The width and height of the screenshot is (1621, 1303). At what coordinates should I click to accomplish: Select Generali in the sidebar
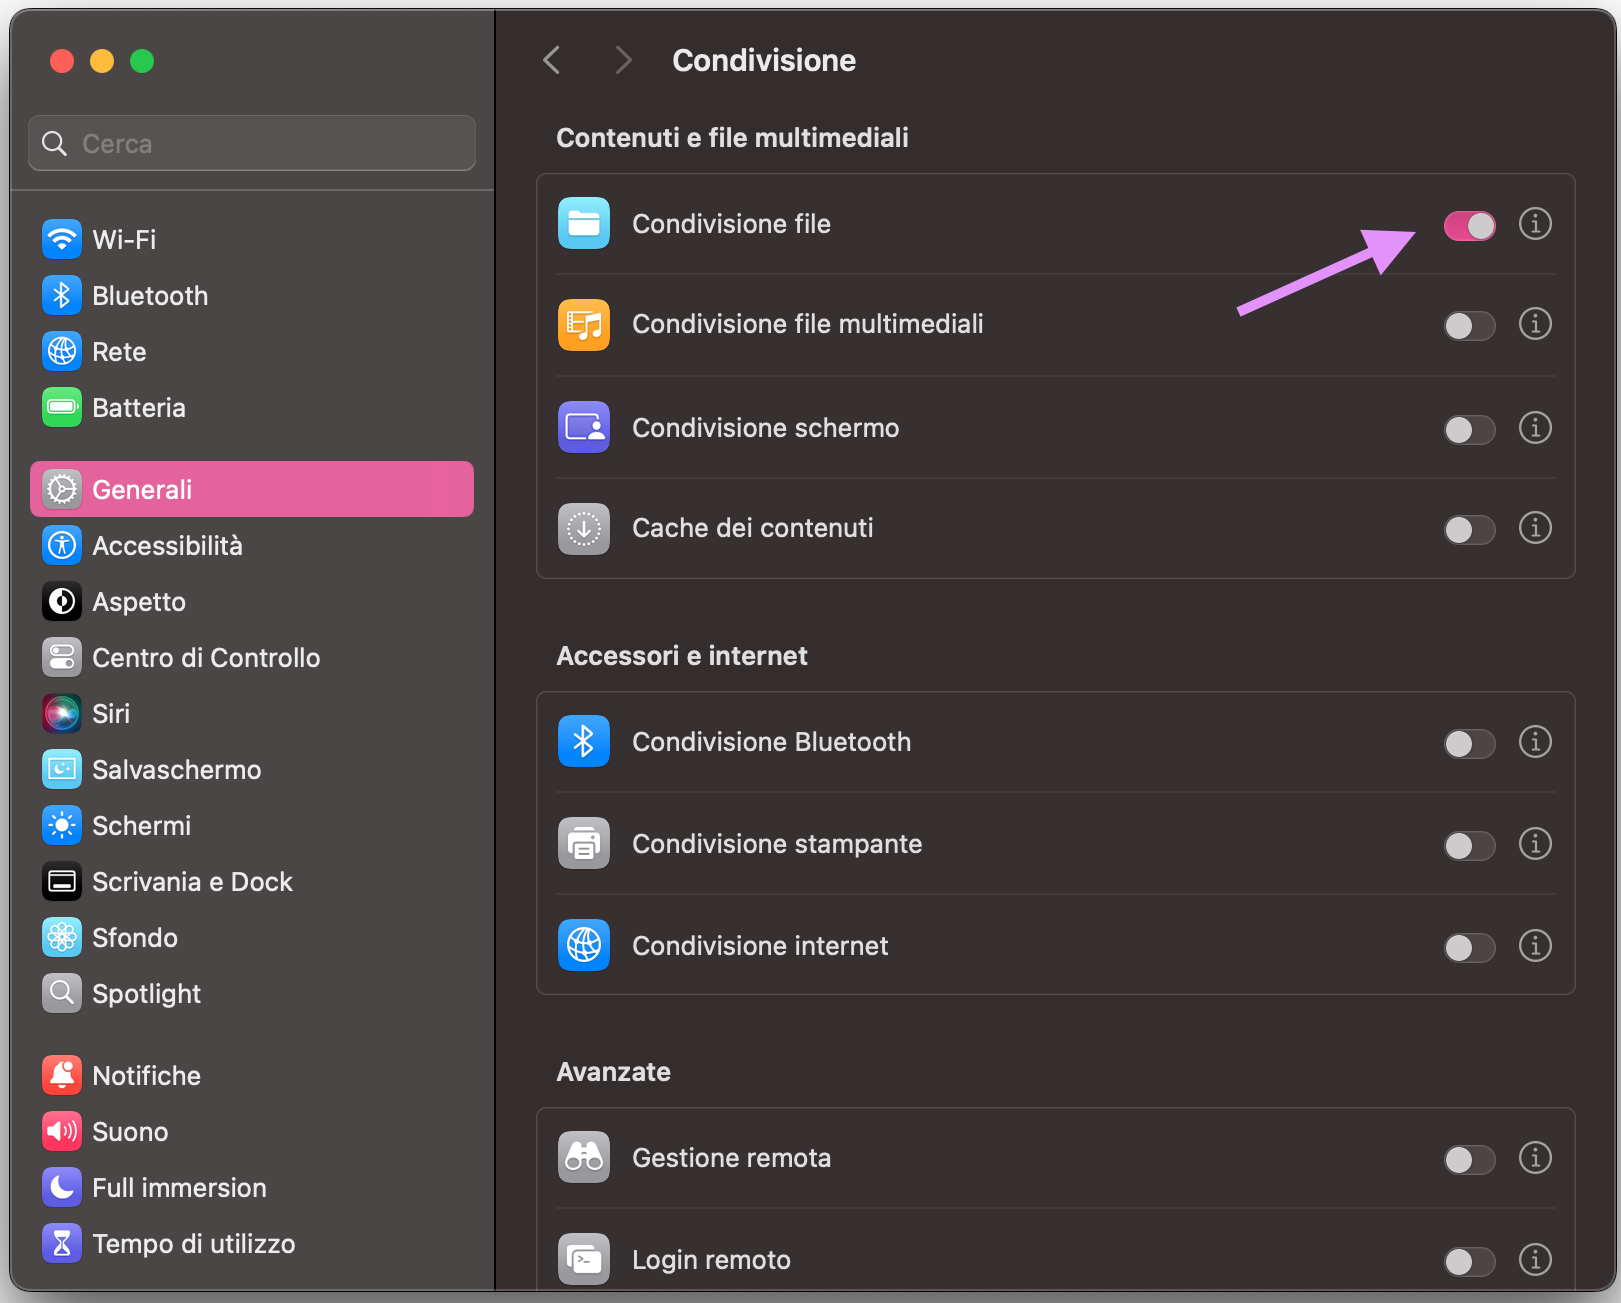[x=142, y=489]
